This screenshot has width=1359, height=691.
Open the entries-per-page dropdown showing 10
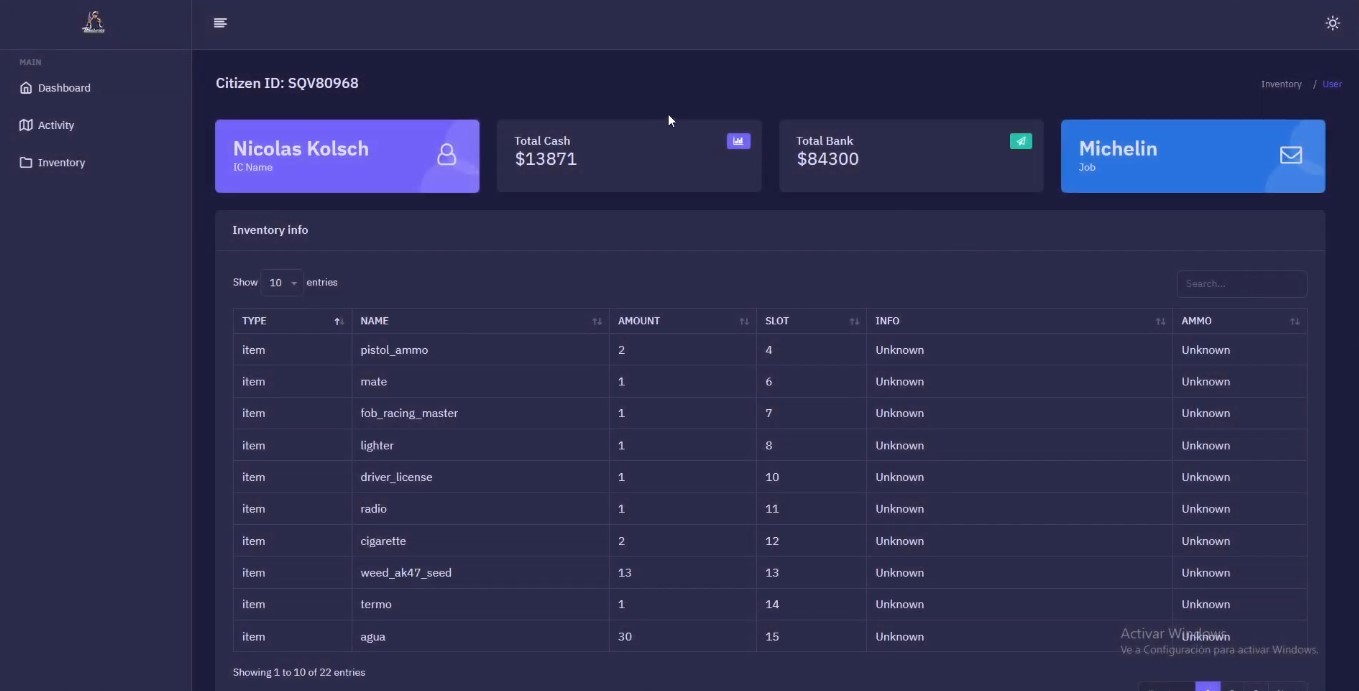(x=281, y=283)
